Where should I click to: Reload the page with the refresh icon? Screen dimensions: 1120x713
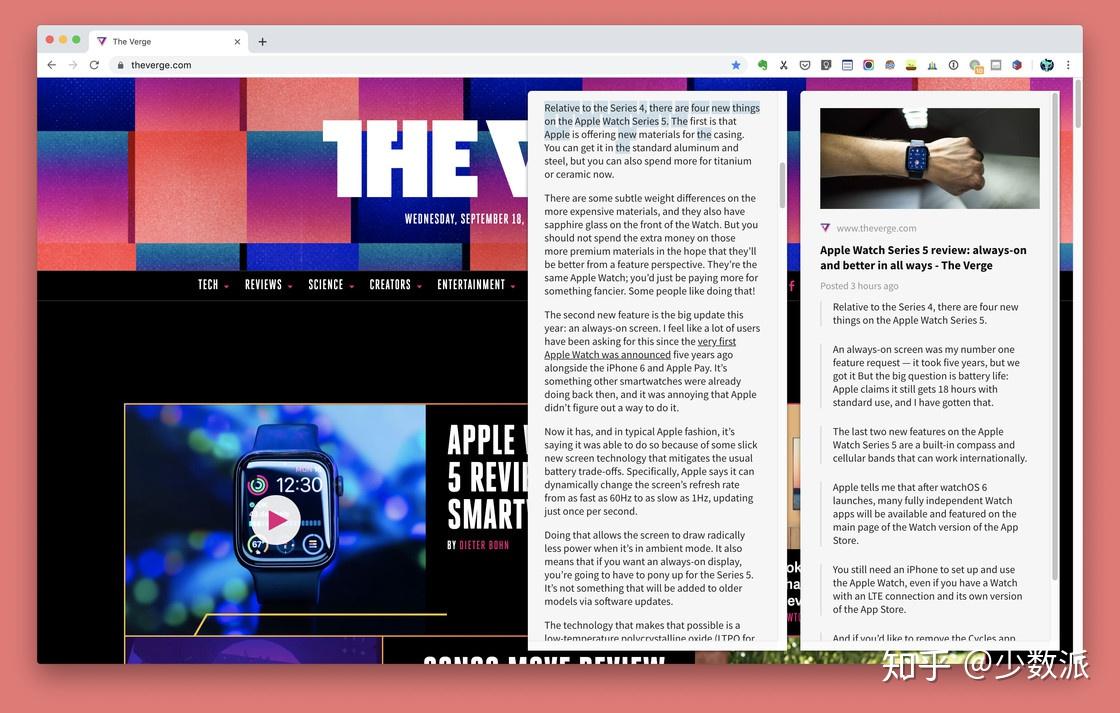coord(94,65)
